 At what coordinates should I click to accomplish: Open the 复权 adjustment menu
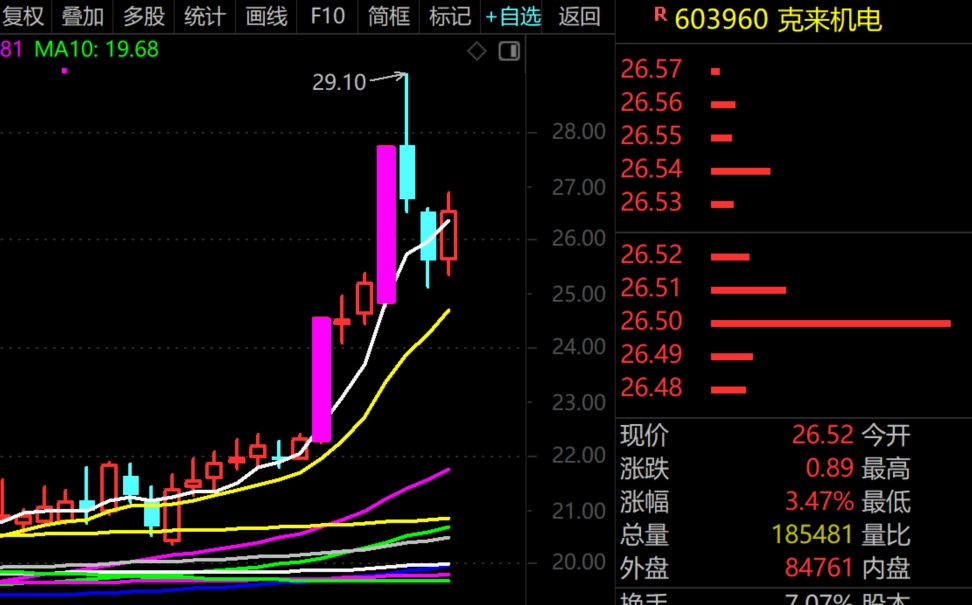point(23,16)
